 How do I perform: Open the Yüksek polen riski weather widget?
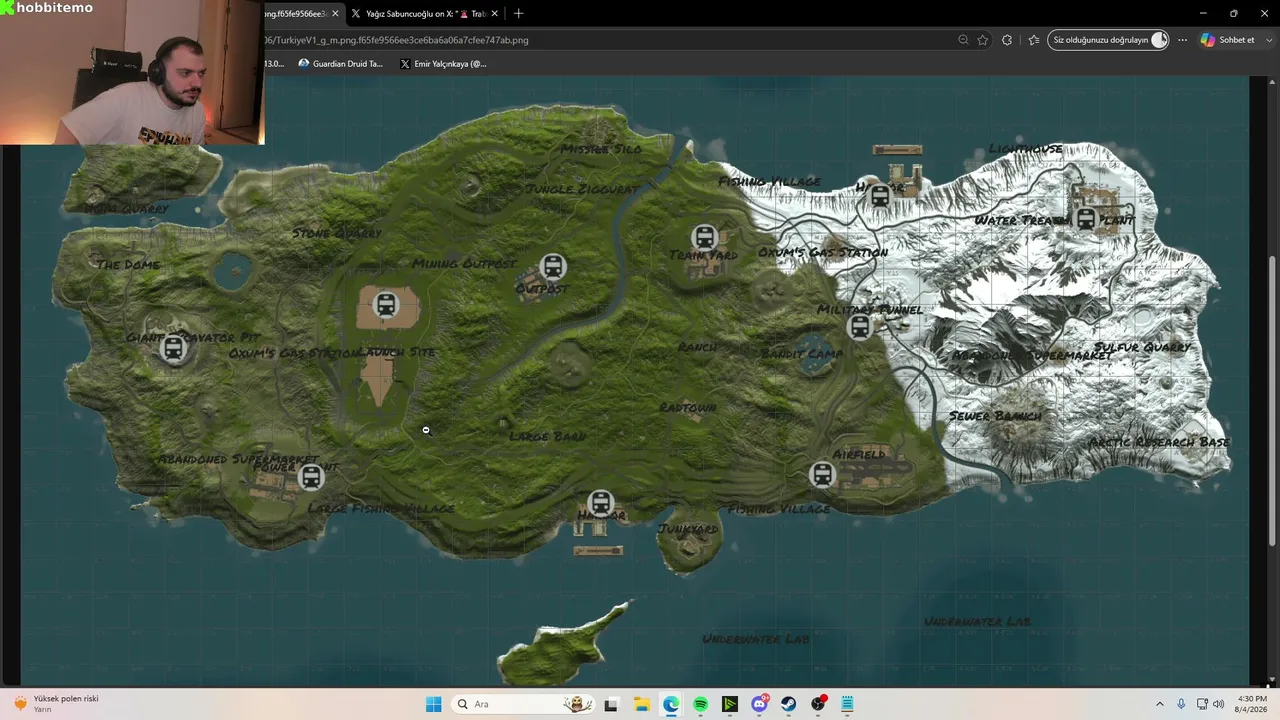coord(57,704)
